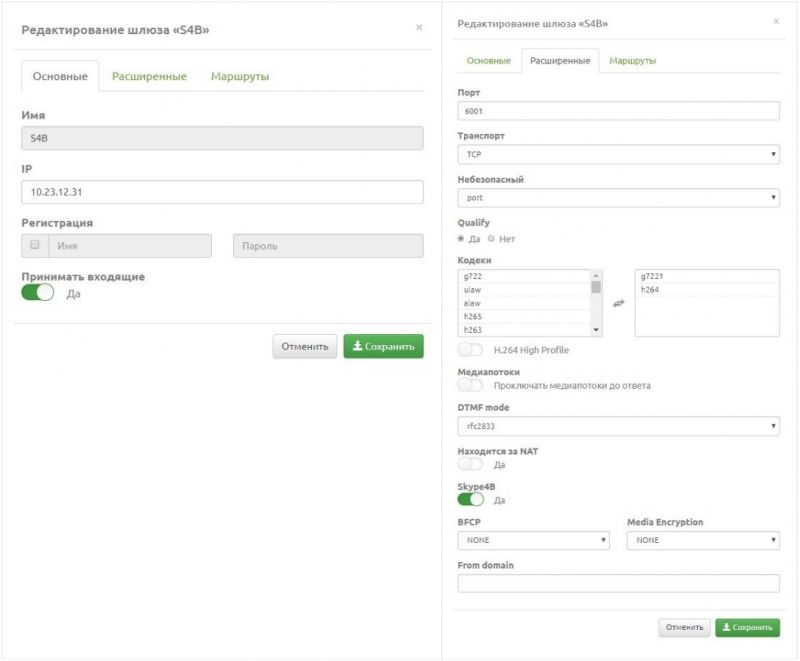Select the Qualify 'Нет' radio button
The width and height of the screenshot is (800, 661).
491,239
